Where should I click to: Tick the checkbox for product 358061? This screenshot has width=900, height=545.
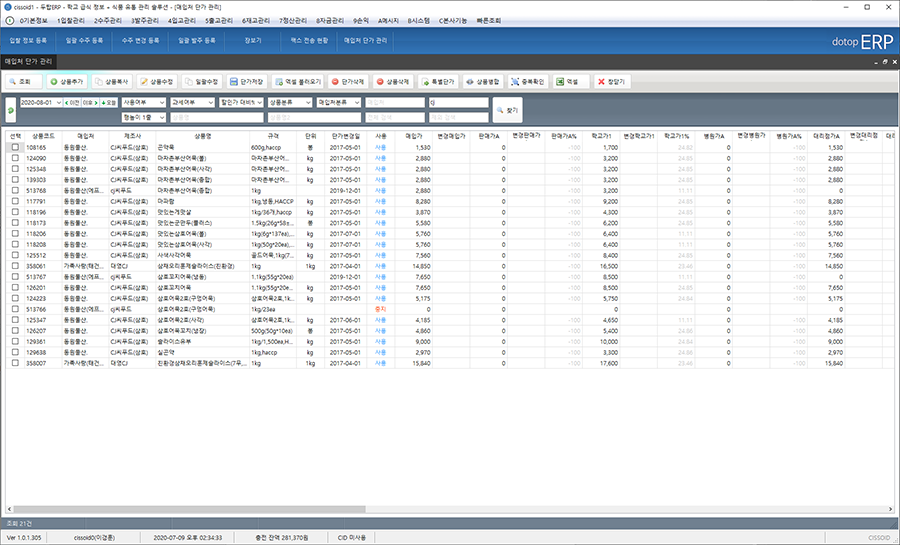15,267
